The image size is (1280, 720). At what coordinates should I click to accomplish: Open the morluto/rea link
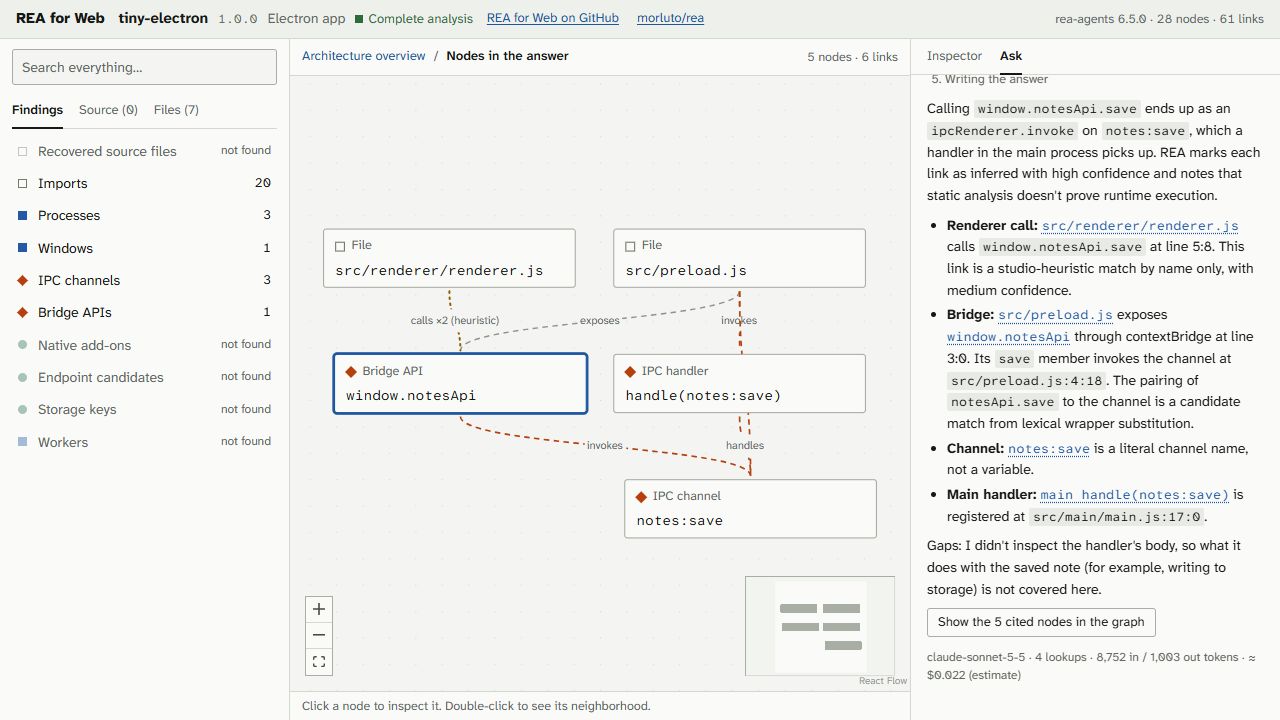670,18
